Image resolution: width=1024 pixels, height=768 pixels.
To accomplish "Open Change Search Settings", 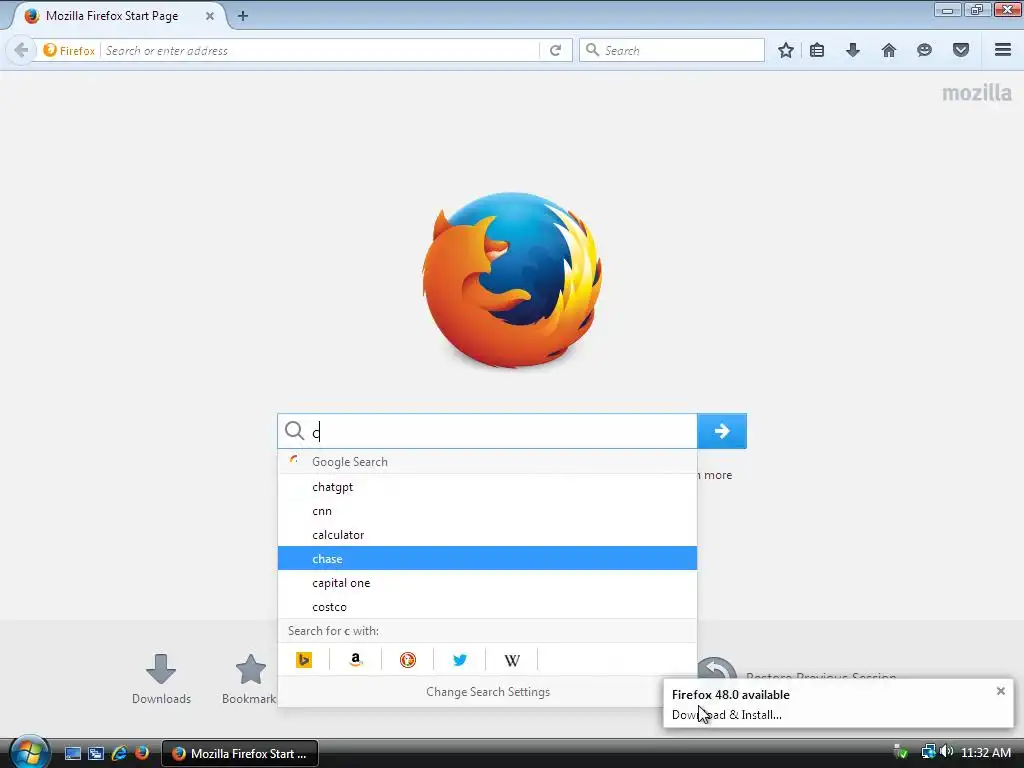I will click(x=487, y=692).
